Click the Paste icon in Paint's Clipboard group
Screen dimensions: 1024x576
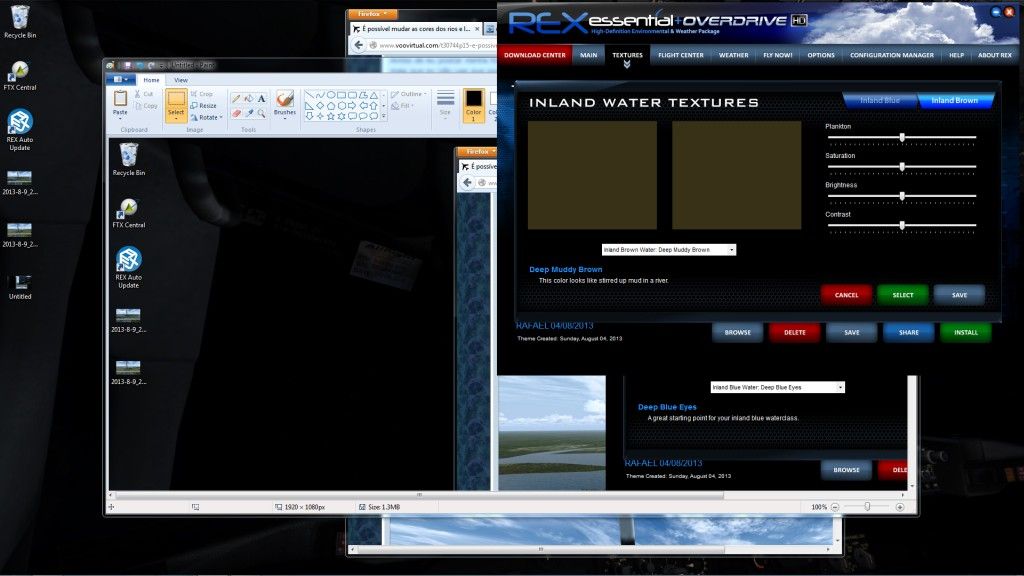click(120, 99)
